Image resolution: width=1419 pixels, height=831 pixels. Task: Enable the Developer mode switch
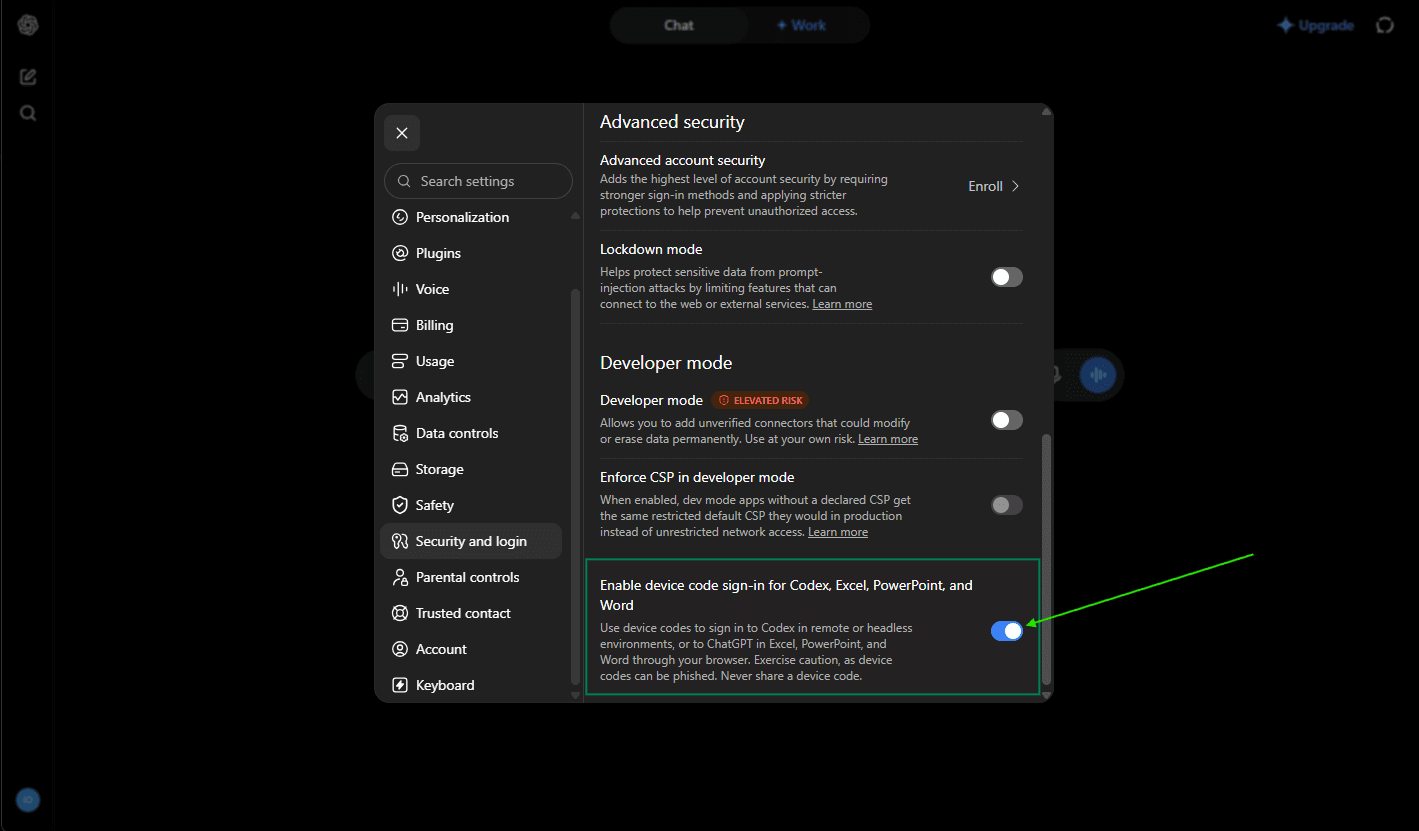[x=1007, y=420]
